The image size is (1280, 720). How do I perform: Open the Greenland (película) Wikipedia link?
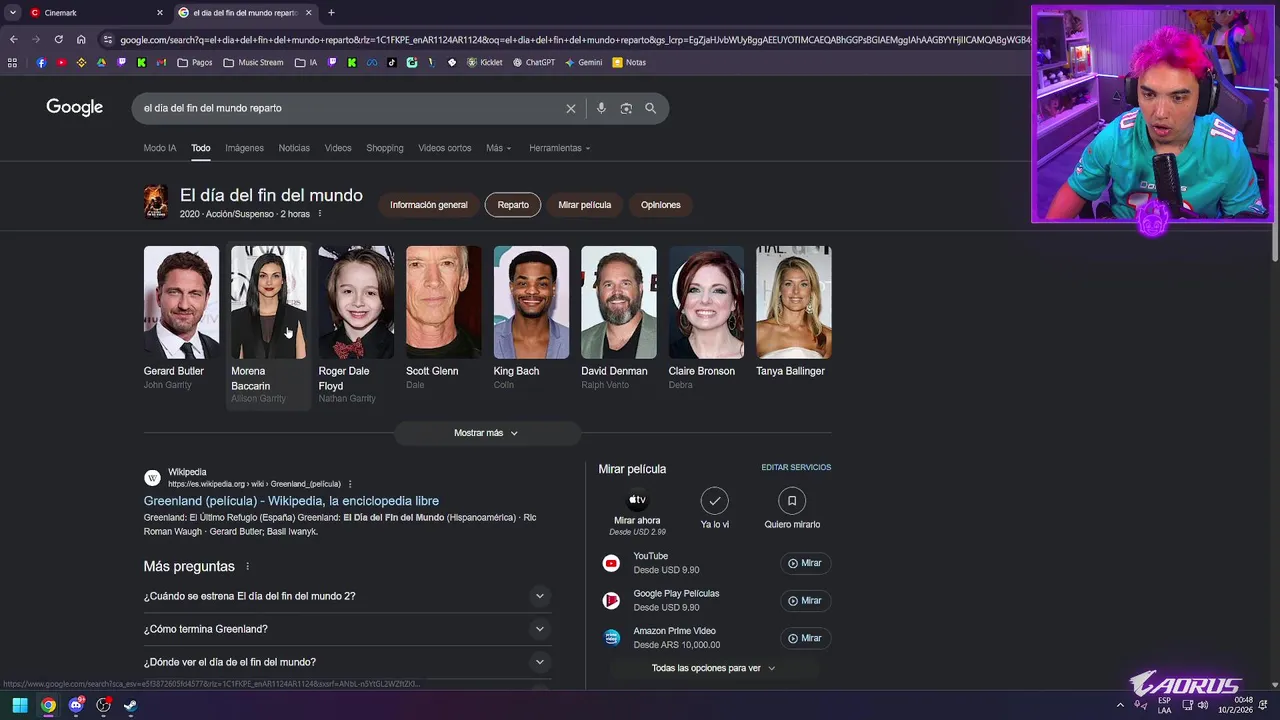(291, 501)
